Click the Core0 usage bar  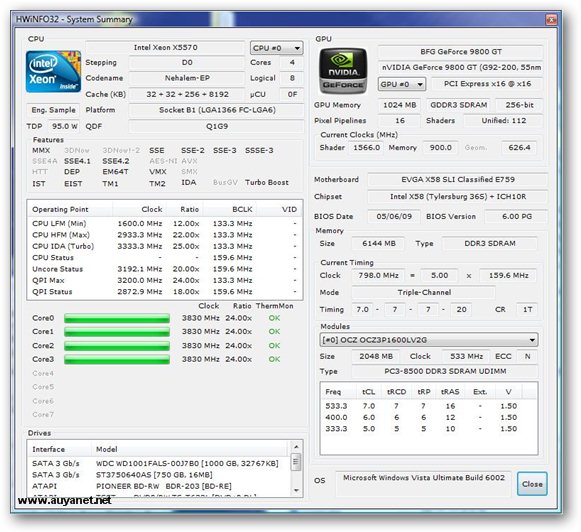coord(117,318)
